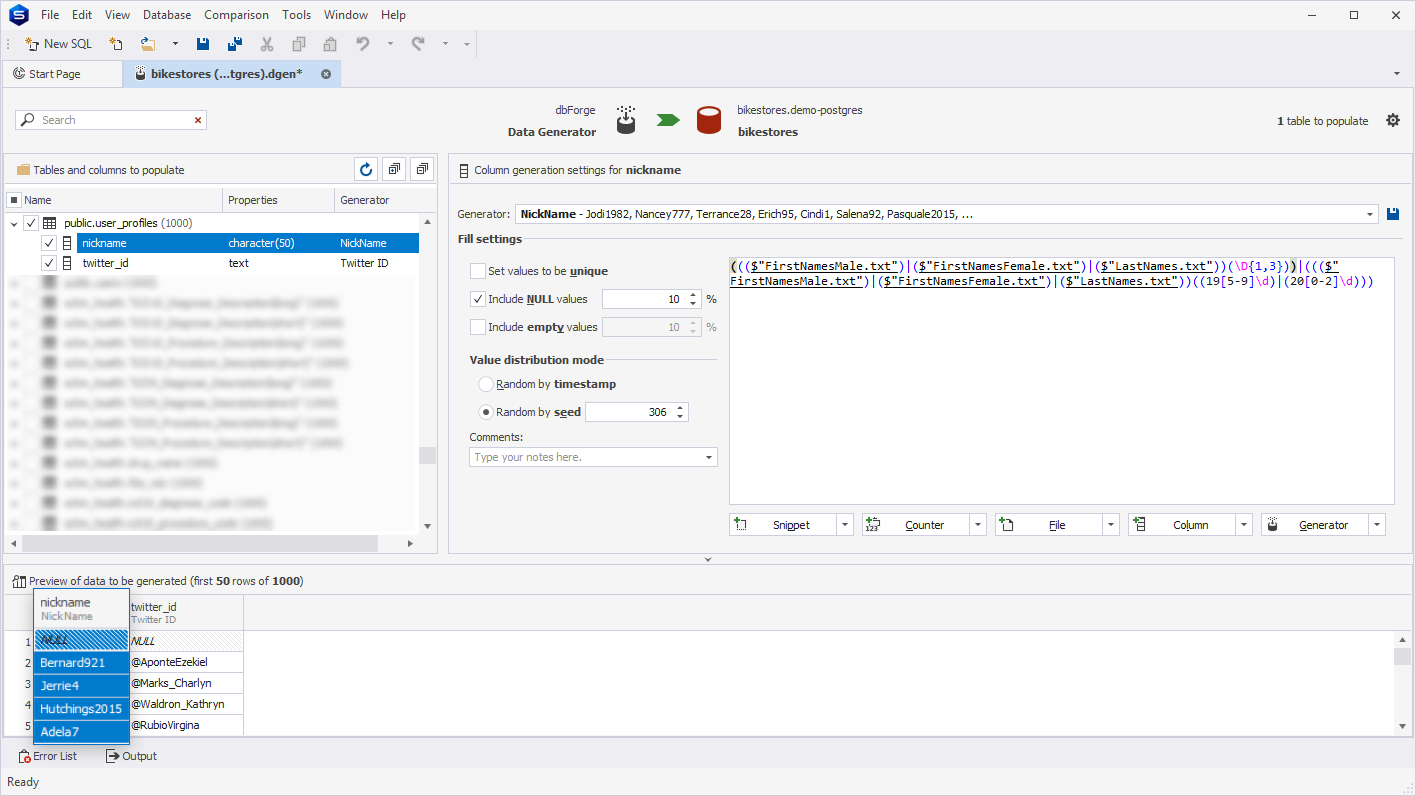Open the File menu
Viewport: 1416px width, 796px height.
click(x=50, y=15)
